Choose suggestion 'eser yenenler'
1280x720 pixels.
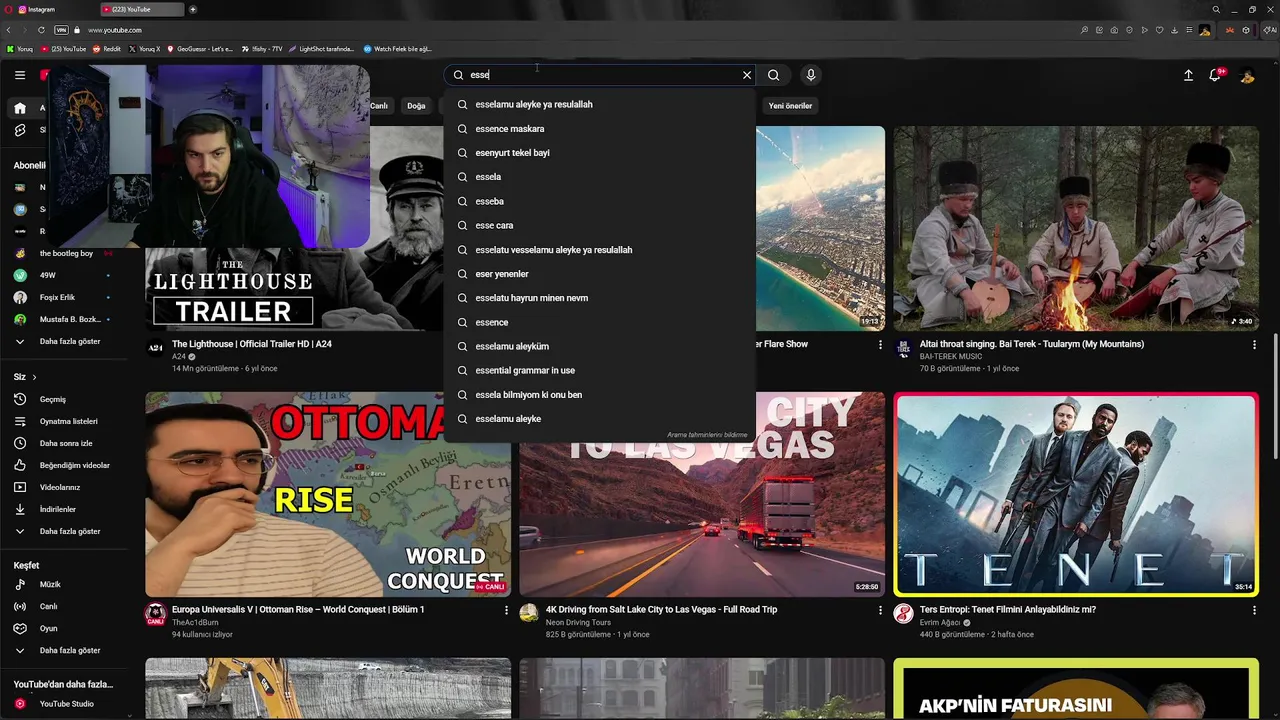(599, 274)
